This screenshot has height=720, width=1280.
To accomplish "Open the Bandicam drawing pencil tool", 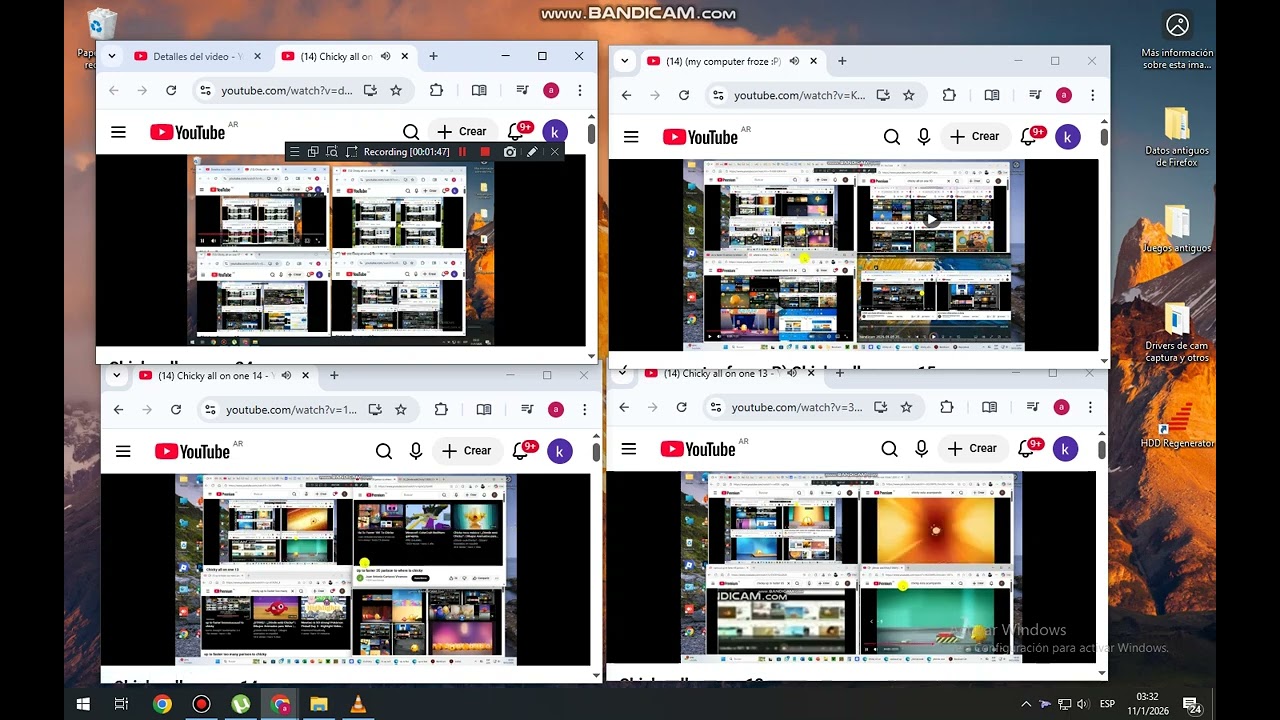I will click(532, 152).
